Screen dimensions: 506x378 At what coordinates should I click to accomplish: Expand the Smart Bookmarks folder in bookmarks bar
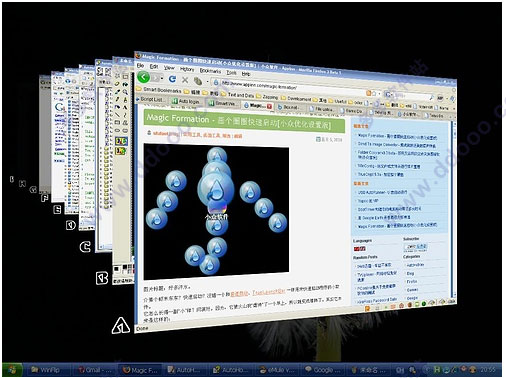tap(159, 90)
